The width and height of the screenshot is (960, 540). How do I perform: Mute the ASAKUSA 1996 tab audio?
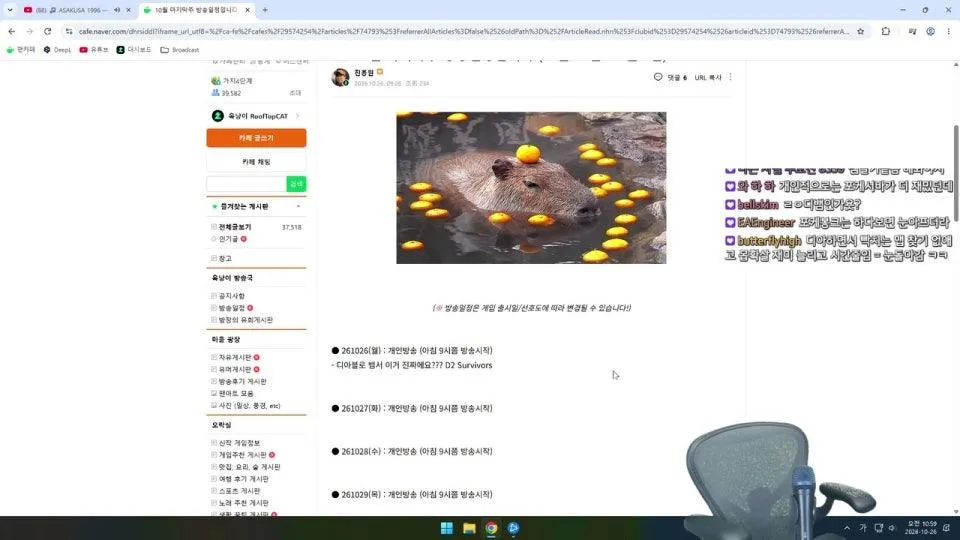tap(117, 10)
